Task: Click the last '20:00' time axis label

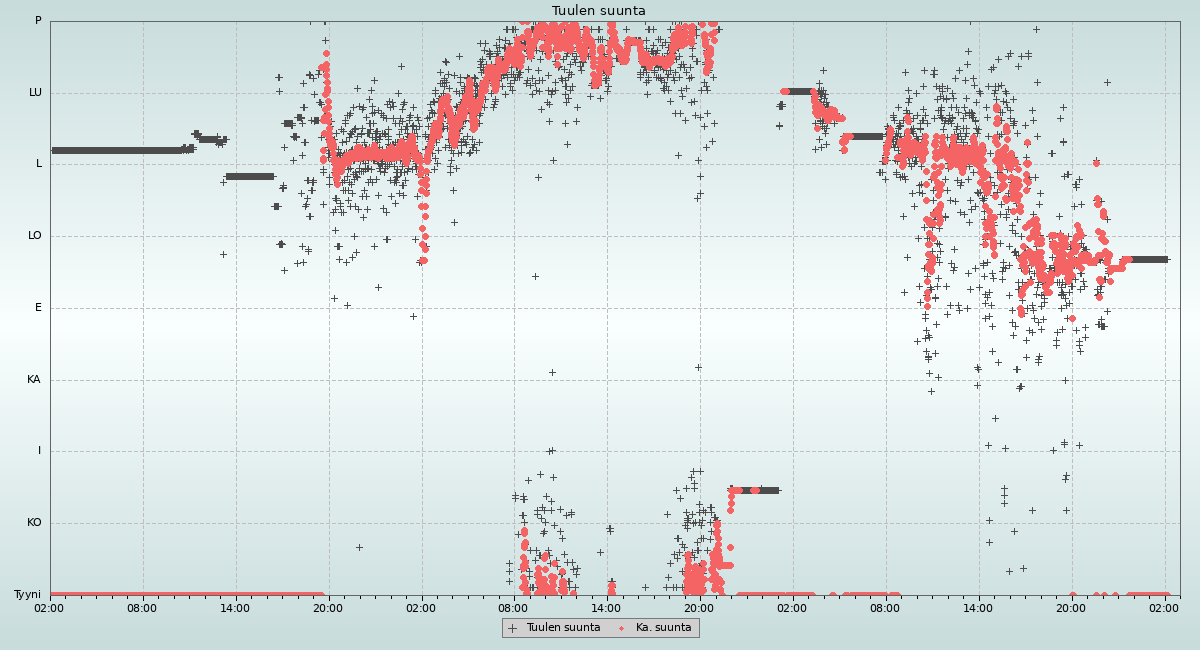Action: (x=1071, y=607)
